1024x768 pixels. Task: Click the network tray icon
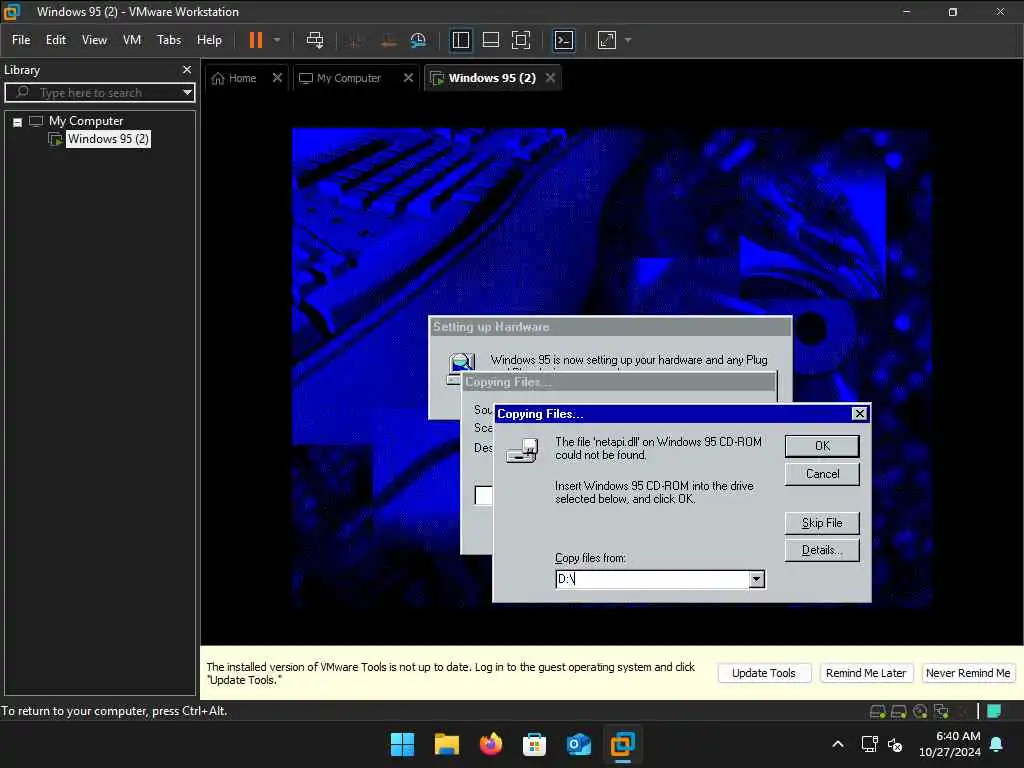869,744
